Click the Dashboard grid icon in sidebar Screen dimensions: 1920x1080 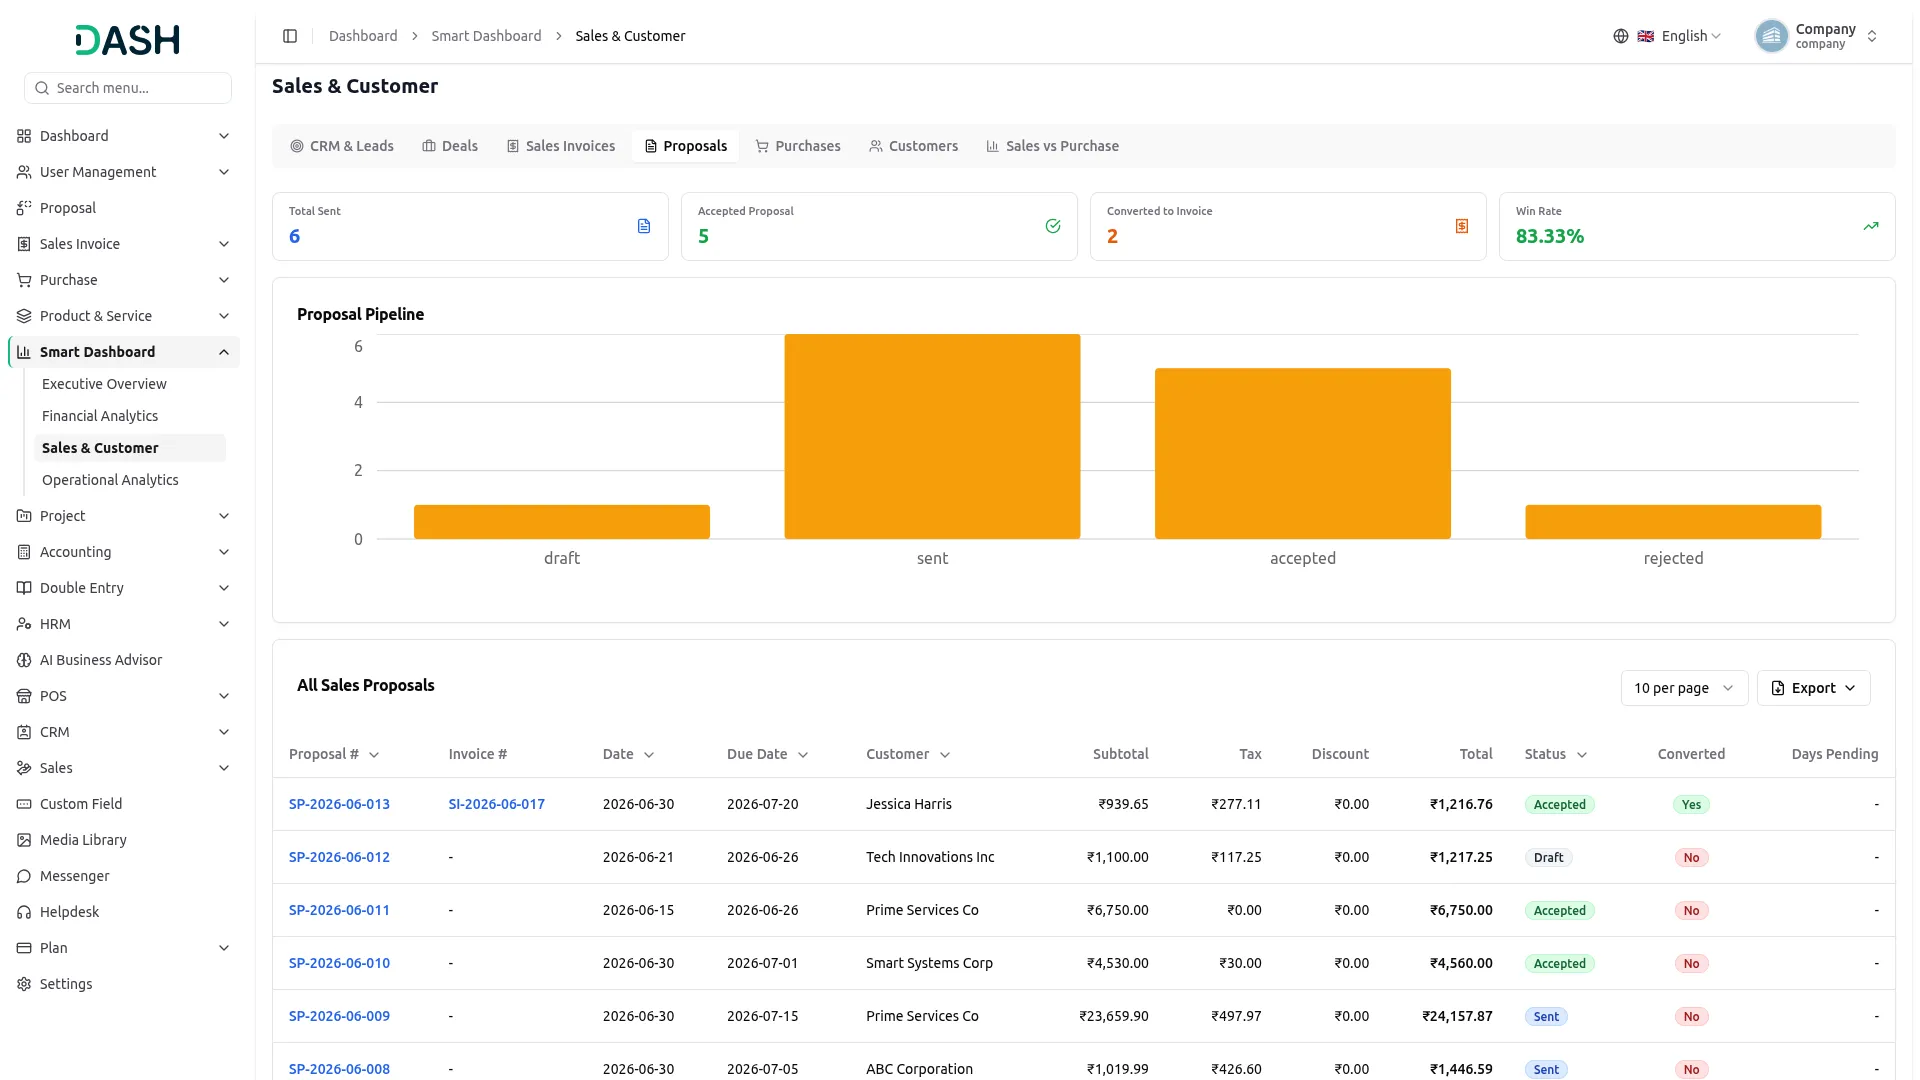coord(24,136)
